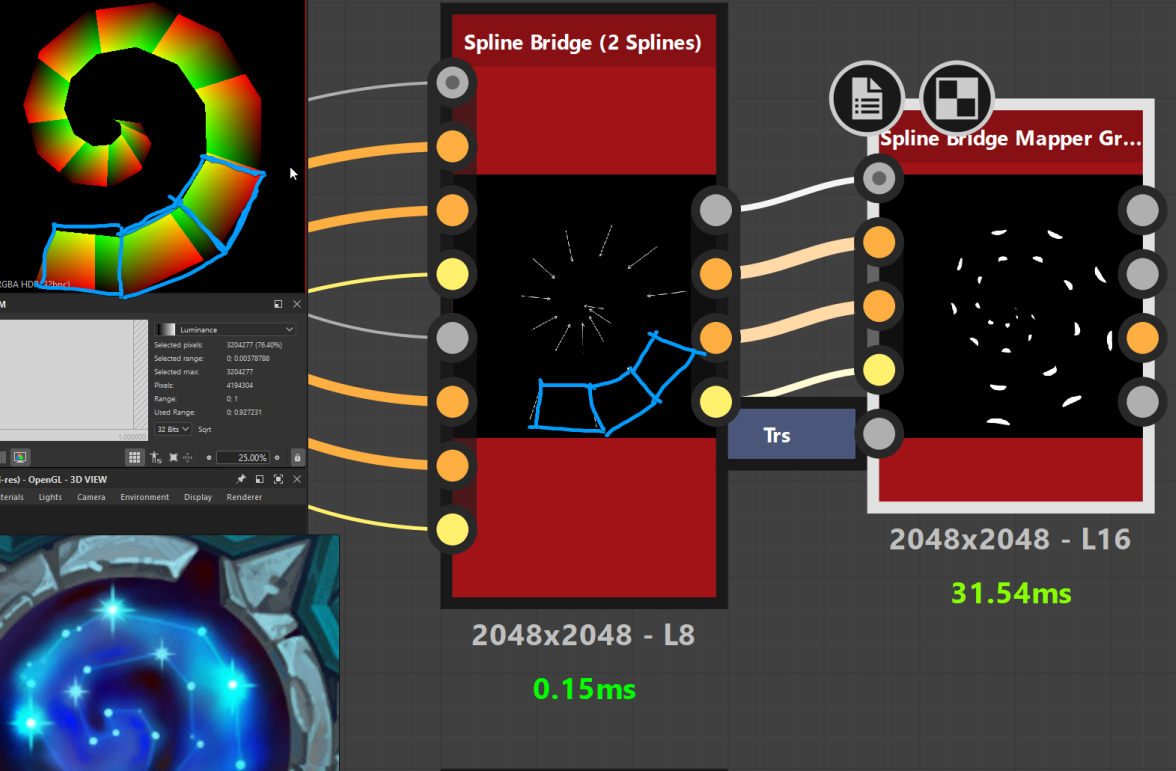Screen dimensions: 1176x771
Task: Click the fullscreen expand icon in the 3D View header
Action: pyautogui.click(x=278, y=479)
